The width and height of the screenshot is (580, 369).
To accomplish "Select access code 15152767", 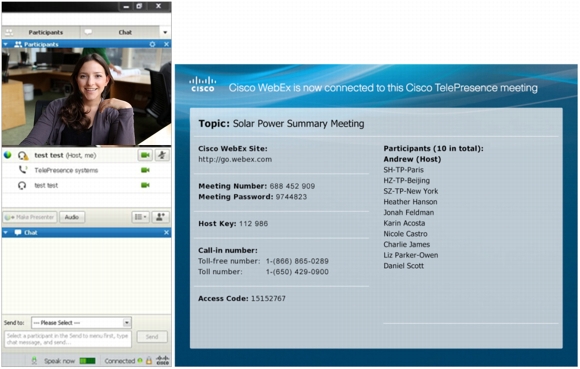I will (268, 298).
